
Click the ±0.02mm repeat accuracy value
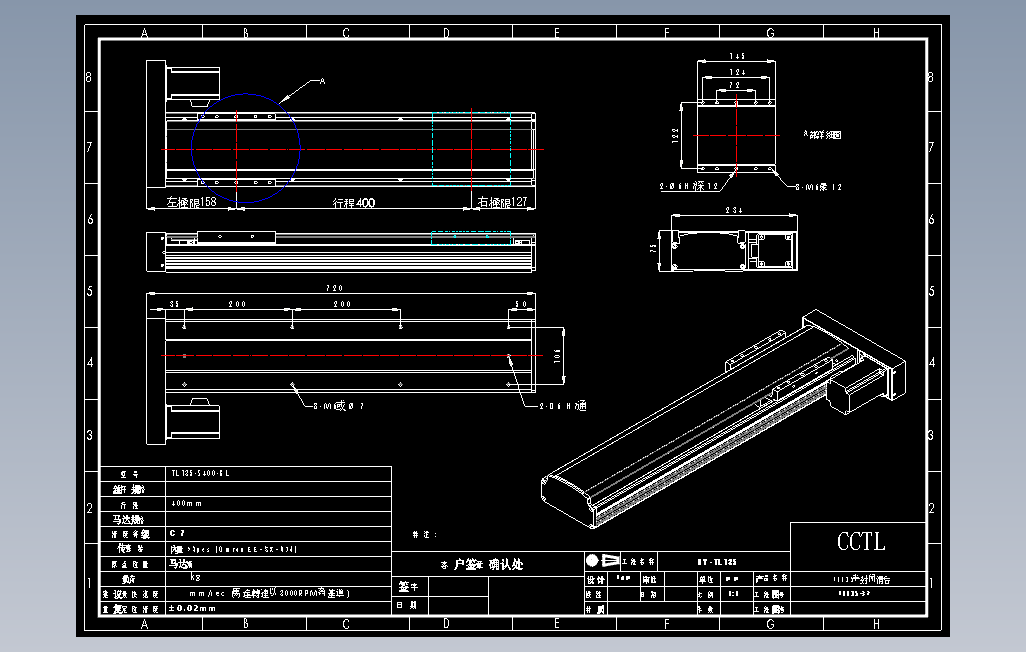192,608
